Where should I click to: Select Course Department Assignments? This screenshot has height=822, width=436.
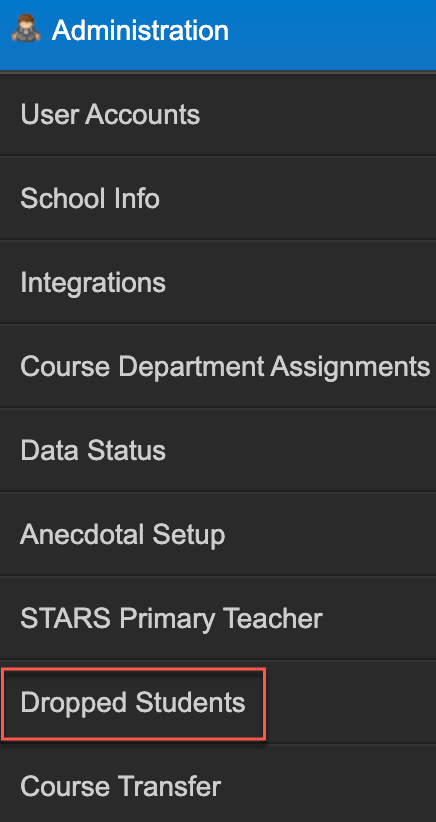pos(225,367)
